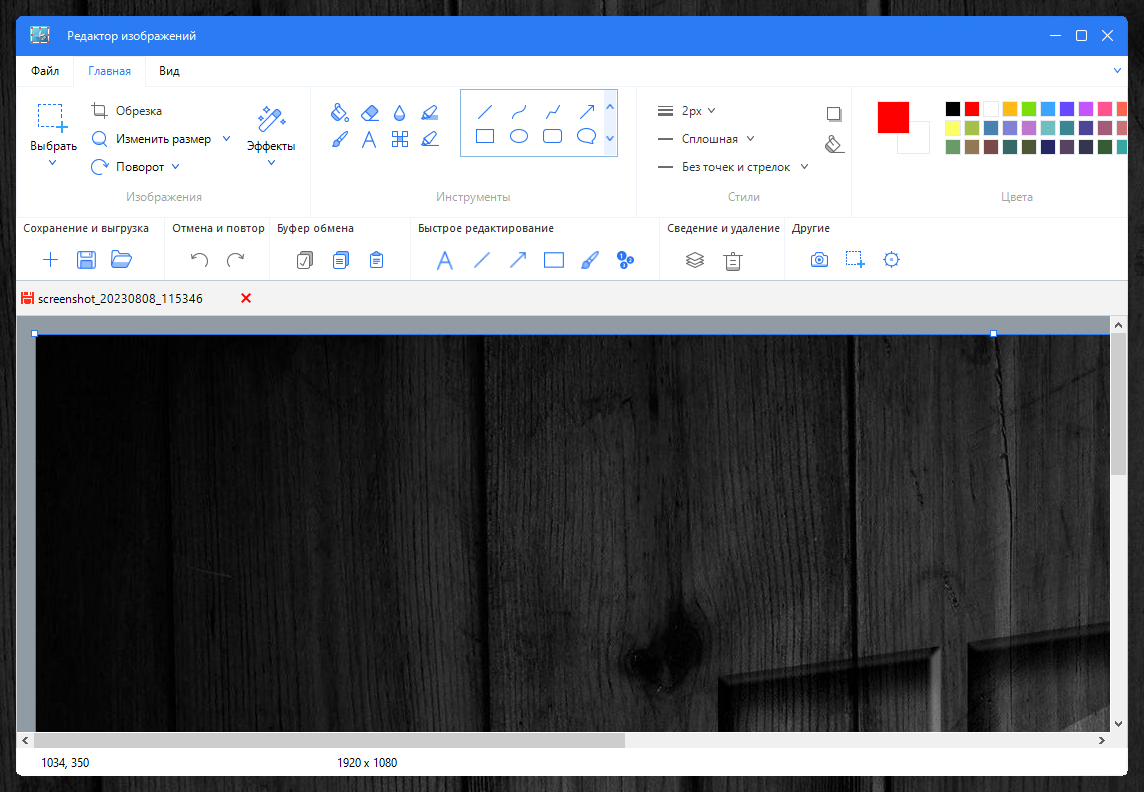This screenshot has width=1144, height=792.
Task: Activate the screenshot_20230808_115346 document tab
Action: click(120, 298)
